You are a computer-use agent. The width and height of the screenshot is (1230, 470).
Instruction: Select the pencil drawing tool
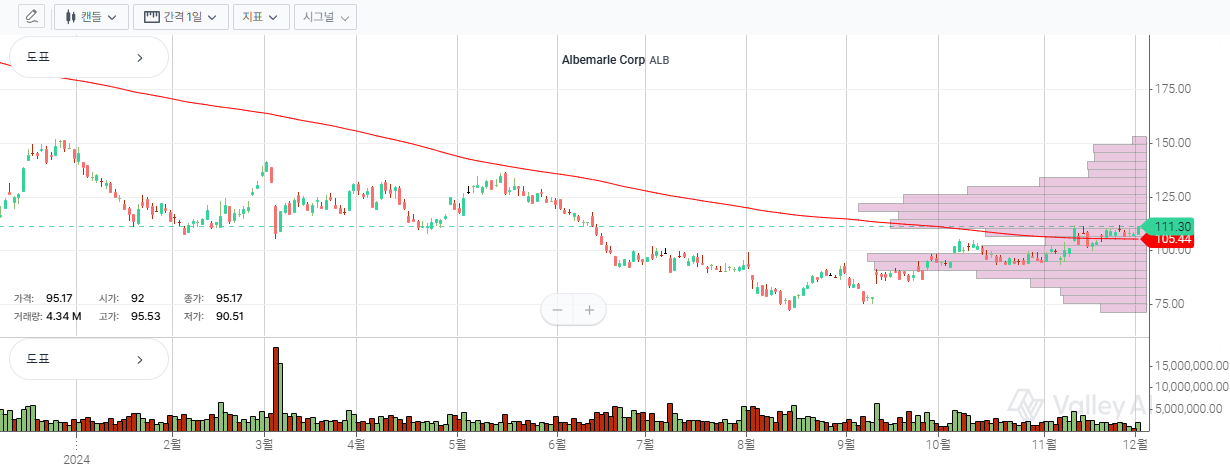pyautogui.click(x=31, y=17)
